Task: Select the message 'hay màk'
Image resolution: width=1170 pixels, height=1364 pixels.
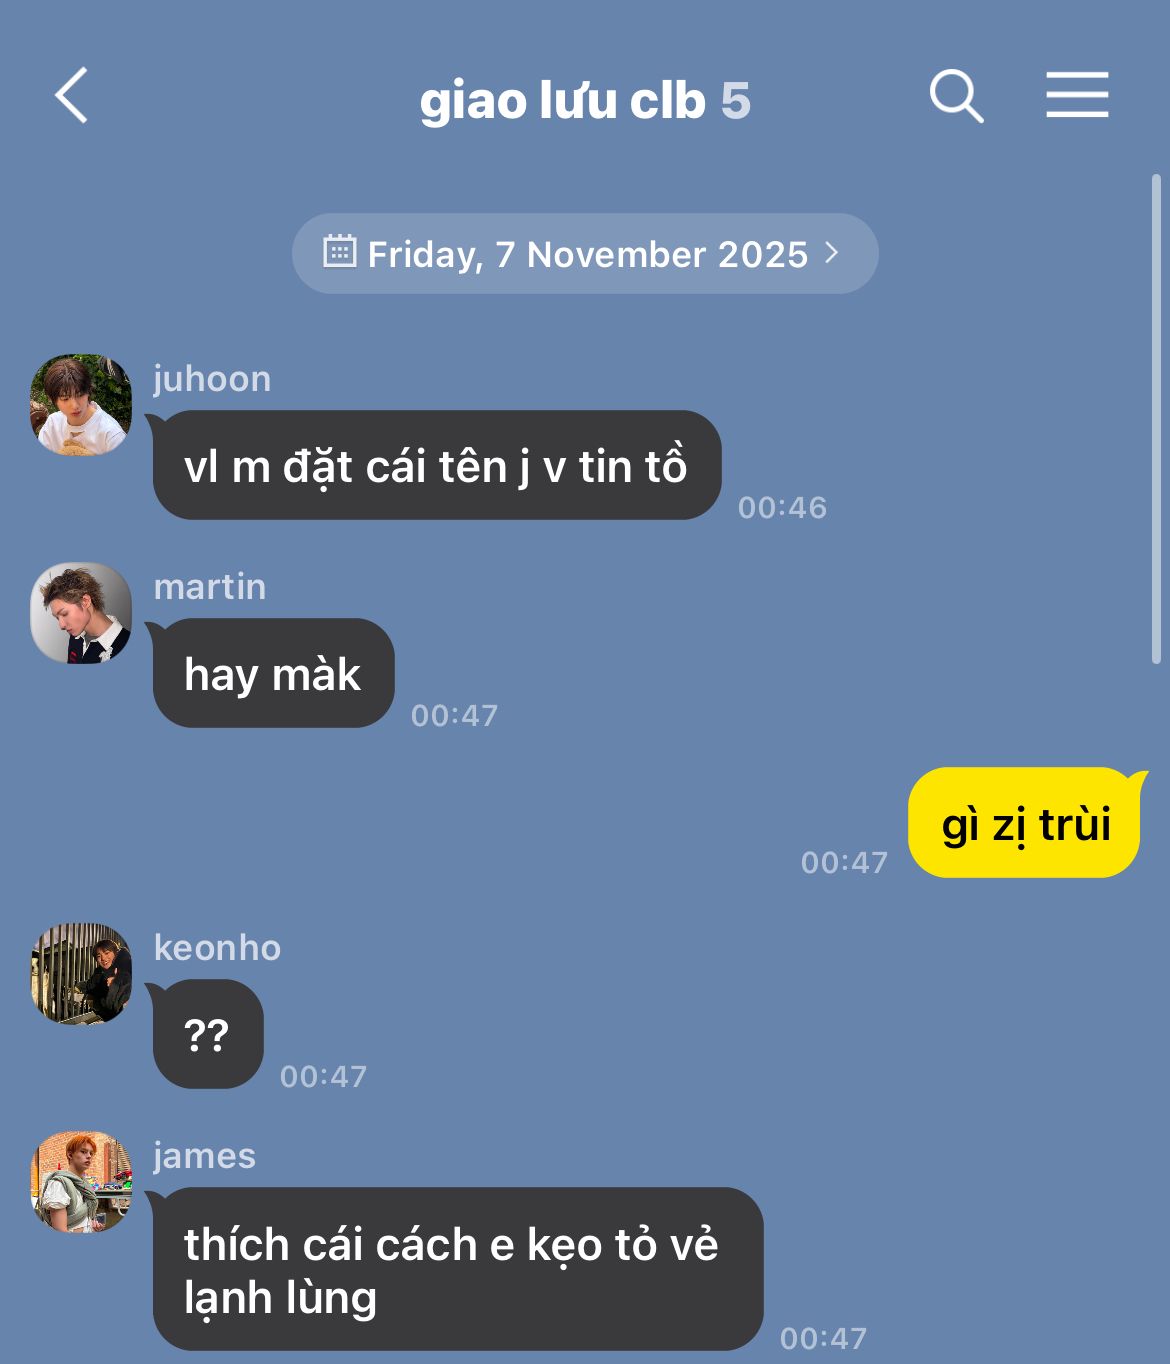Action: click(273, 673)
